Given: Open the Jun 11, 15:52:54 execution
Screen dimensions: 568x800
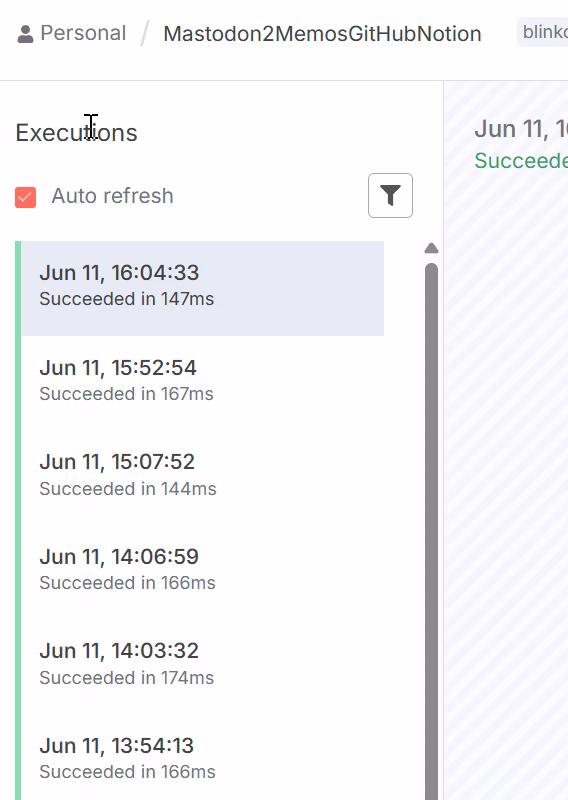Looking at the screenshot, I should [203, 383].
